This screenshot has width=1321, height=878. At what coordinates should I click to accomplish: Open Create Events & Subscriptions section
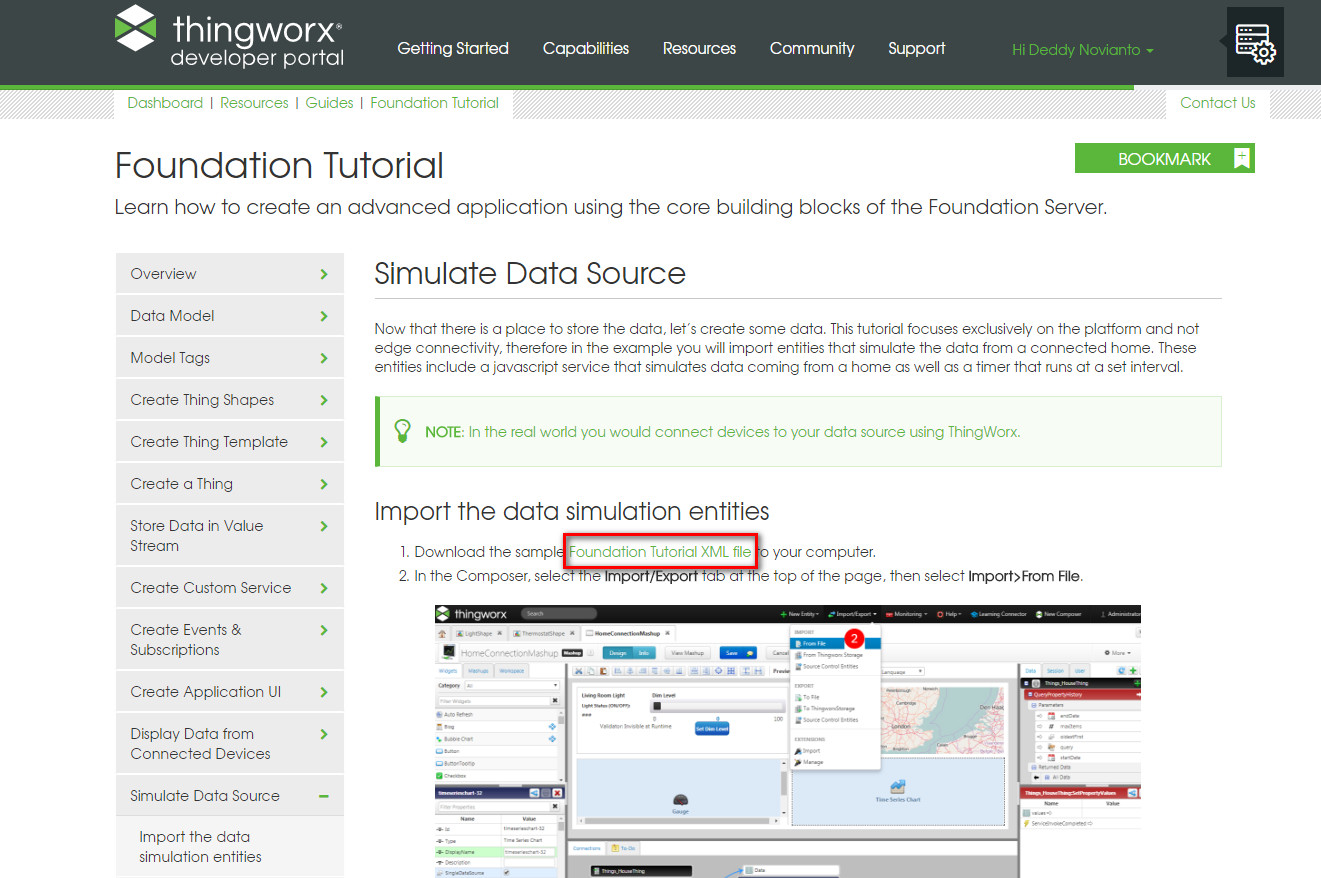click(x=230, y=640)
